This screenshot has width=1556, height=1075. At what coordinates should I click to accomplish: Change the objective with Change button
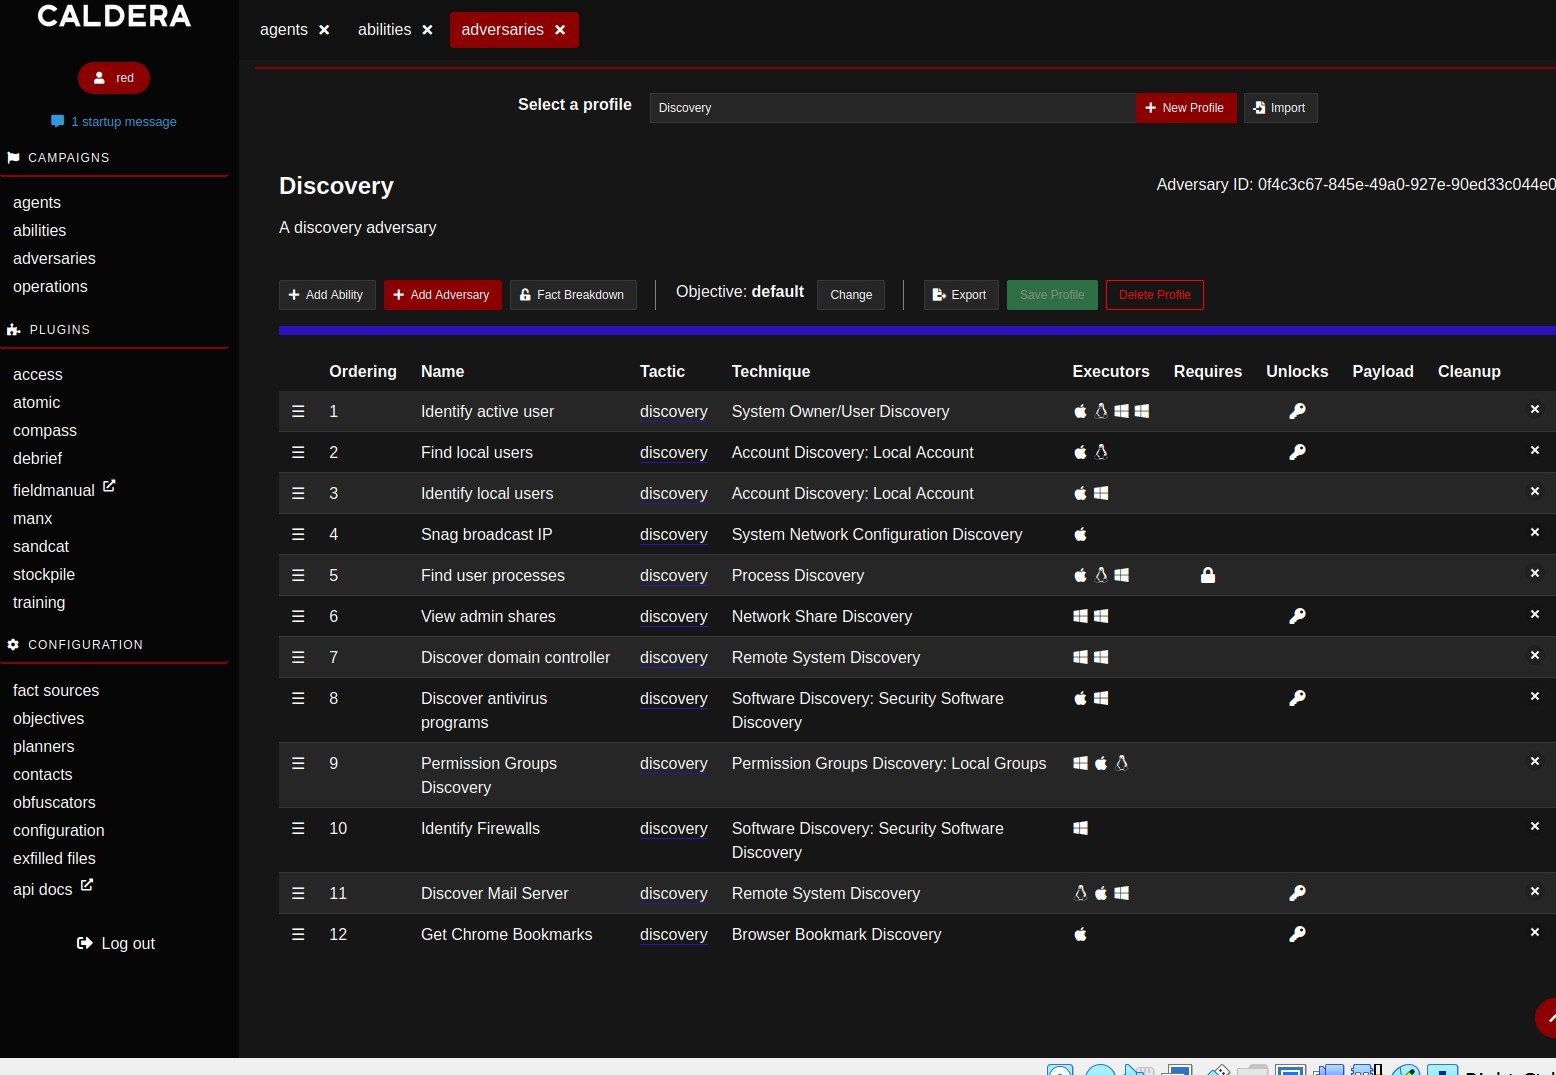click(851, 295)
